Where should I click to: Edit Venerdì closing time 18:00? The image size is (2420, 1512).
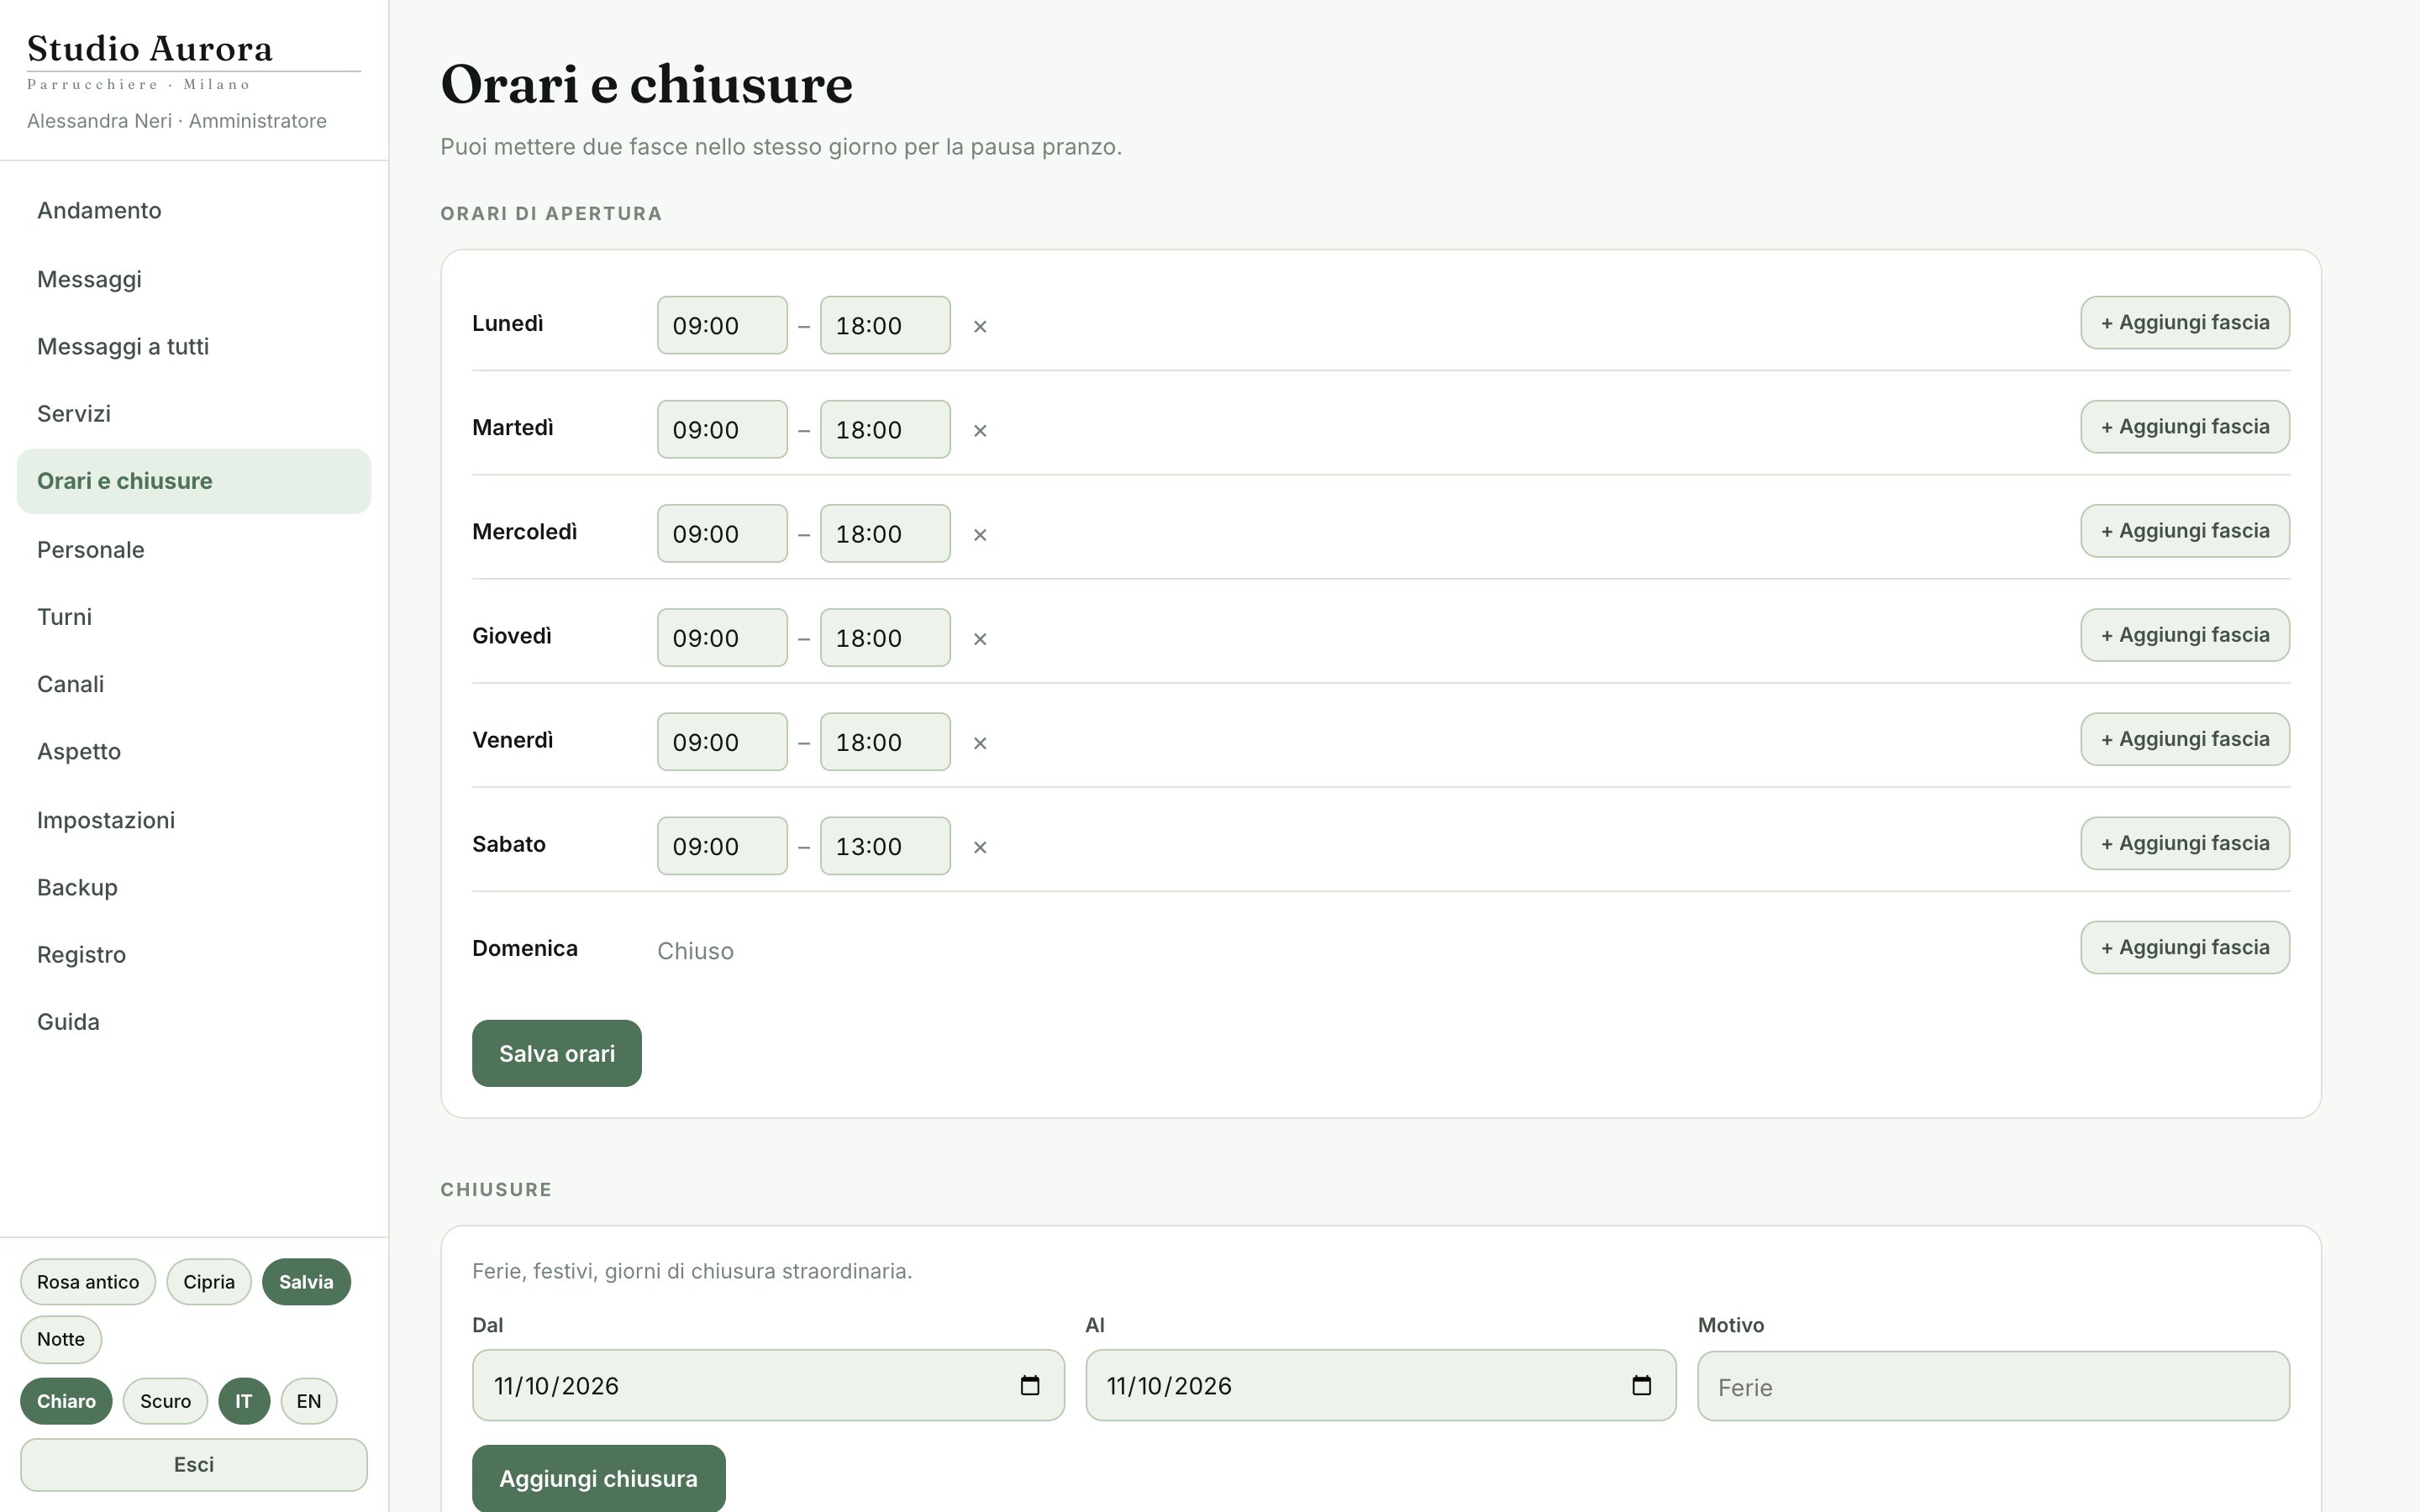[x=885, y=742]
